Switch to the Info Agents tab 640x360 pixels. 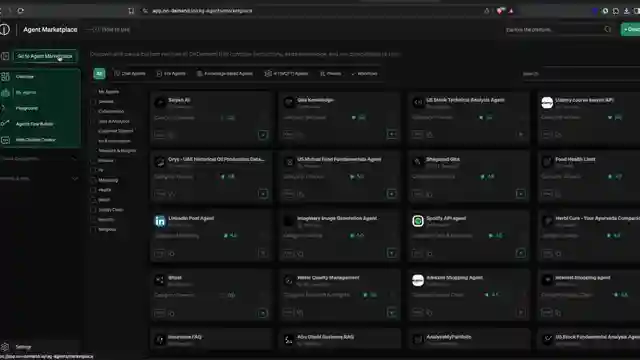(x=171, y=73)
